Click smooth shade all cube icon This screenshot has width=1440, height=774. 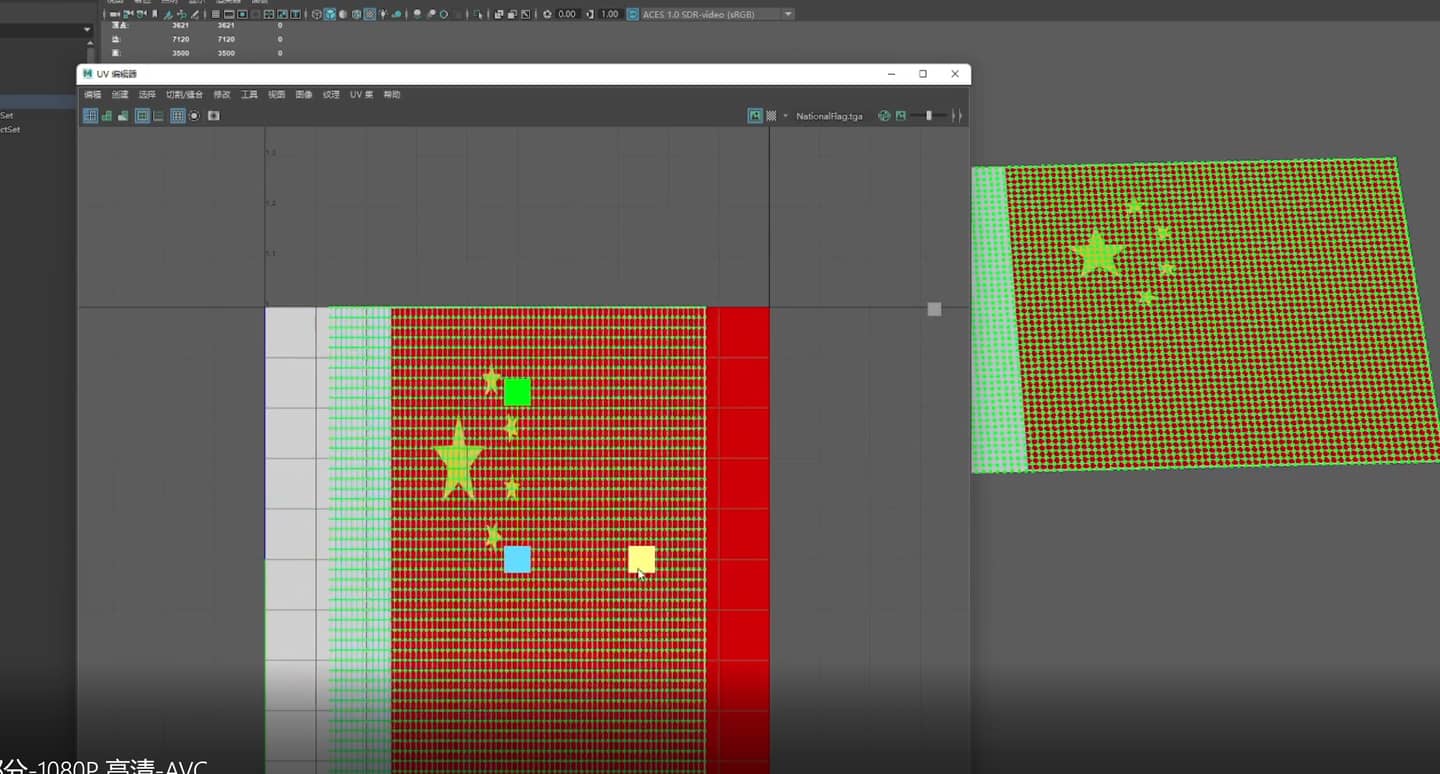click(330, 14)
